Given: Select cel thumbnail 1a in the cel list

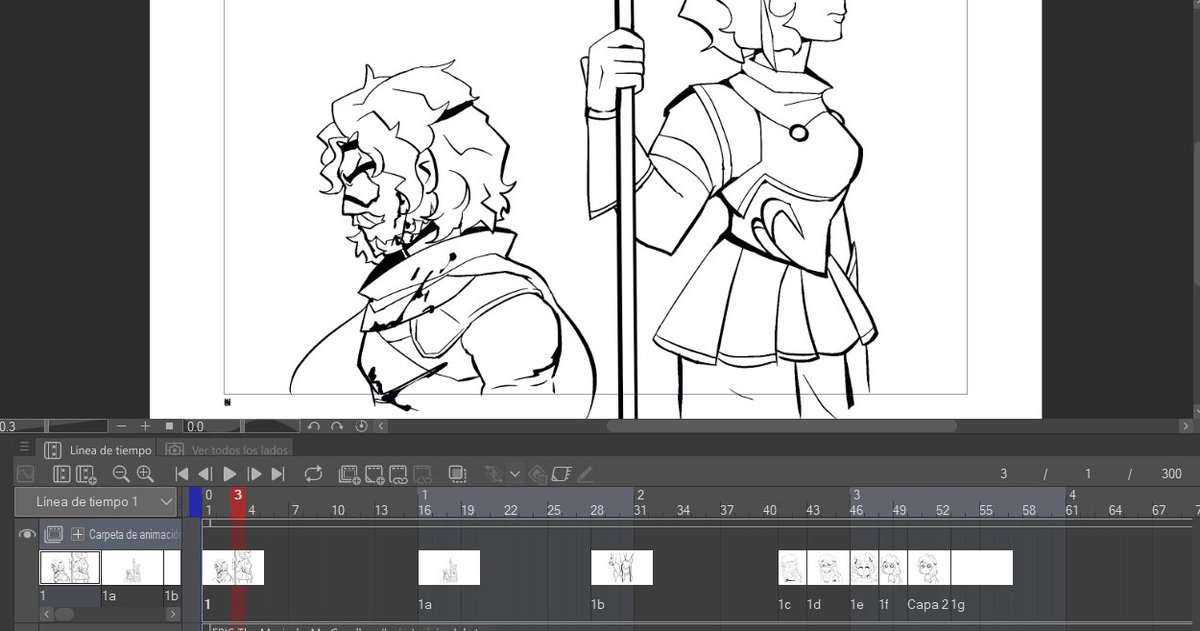Looking at the screenshot, I should point(131,568).
